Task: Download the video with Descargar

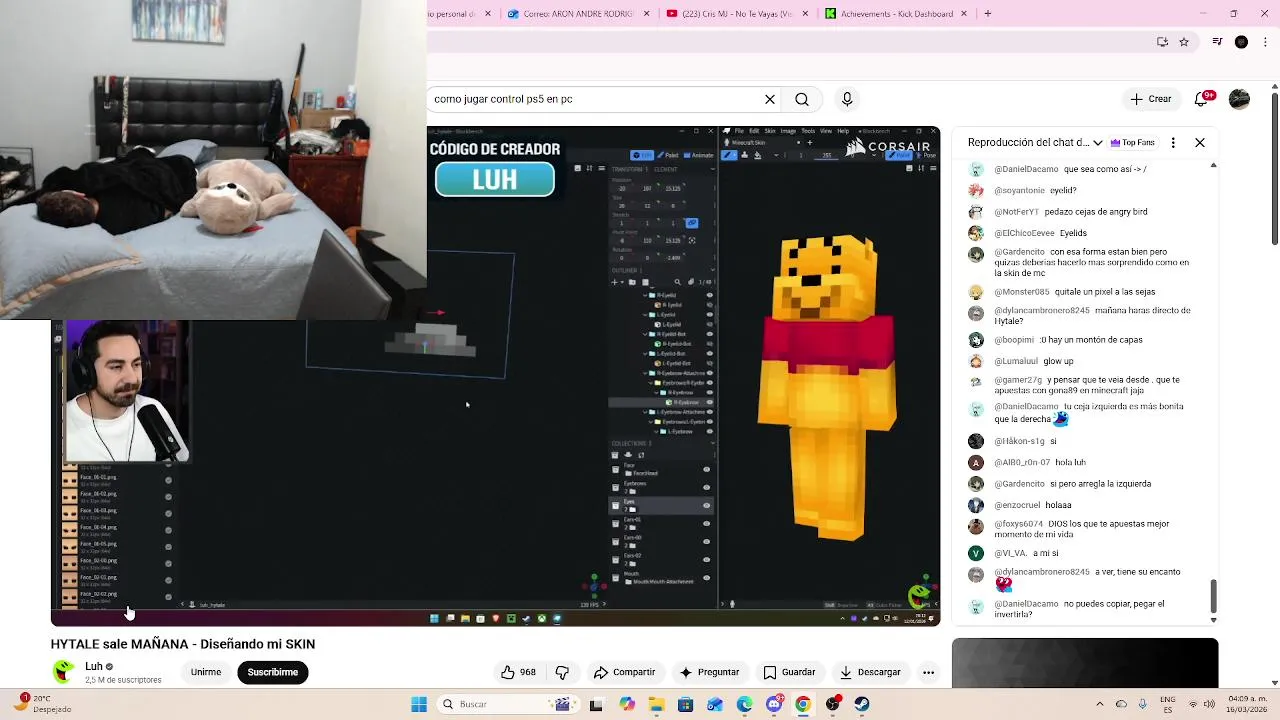Action: pyautogui.click(x=870, y=672)
